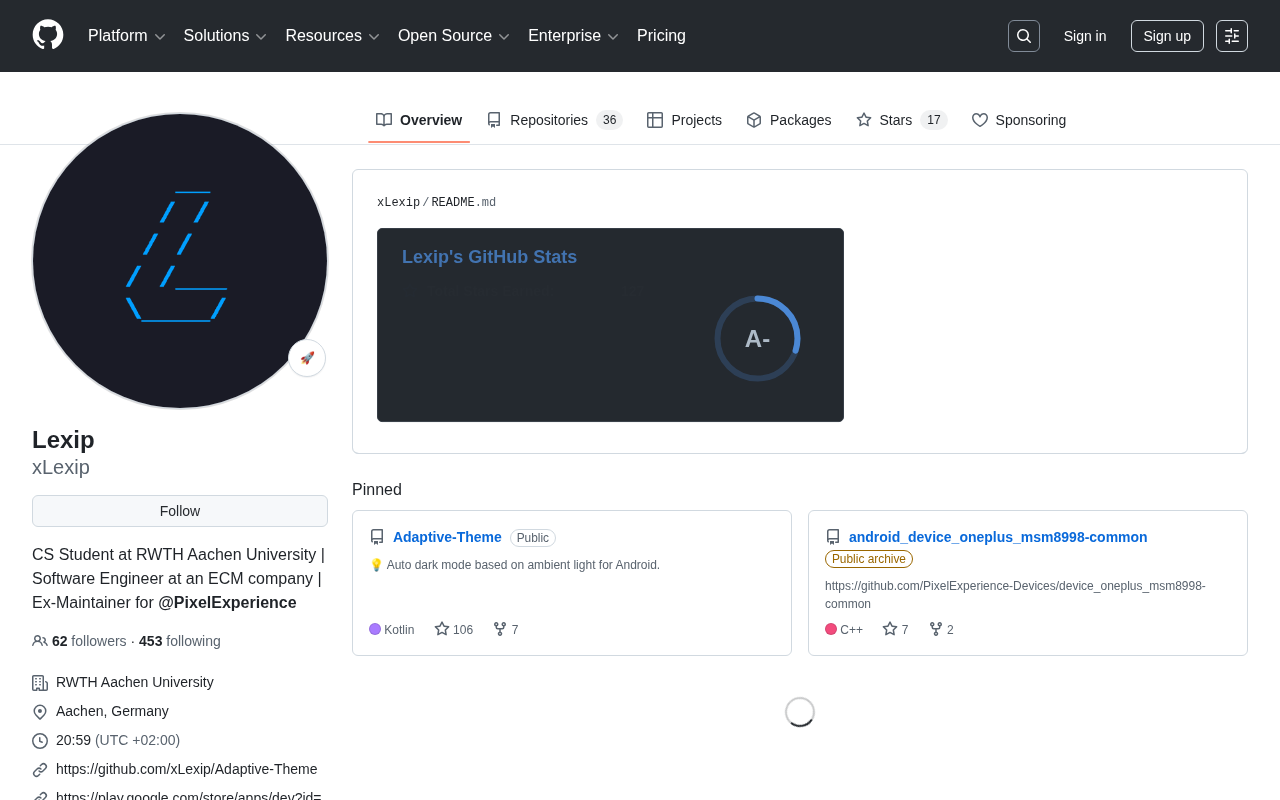Click the Lexip profile avatar image
Image resolution: width=1280 pixels, height=800 pixels.
(x=180, y=261)
